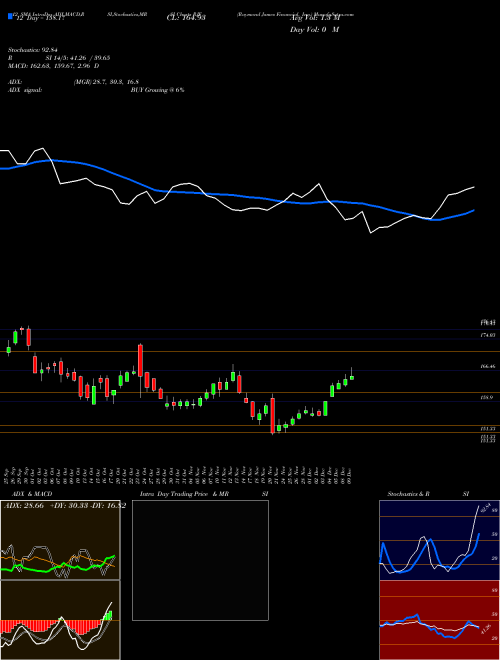Click the empty Intra Day Trading chart box
Viewport: 500px width, 660px height.
(200, 560)
